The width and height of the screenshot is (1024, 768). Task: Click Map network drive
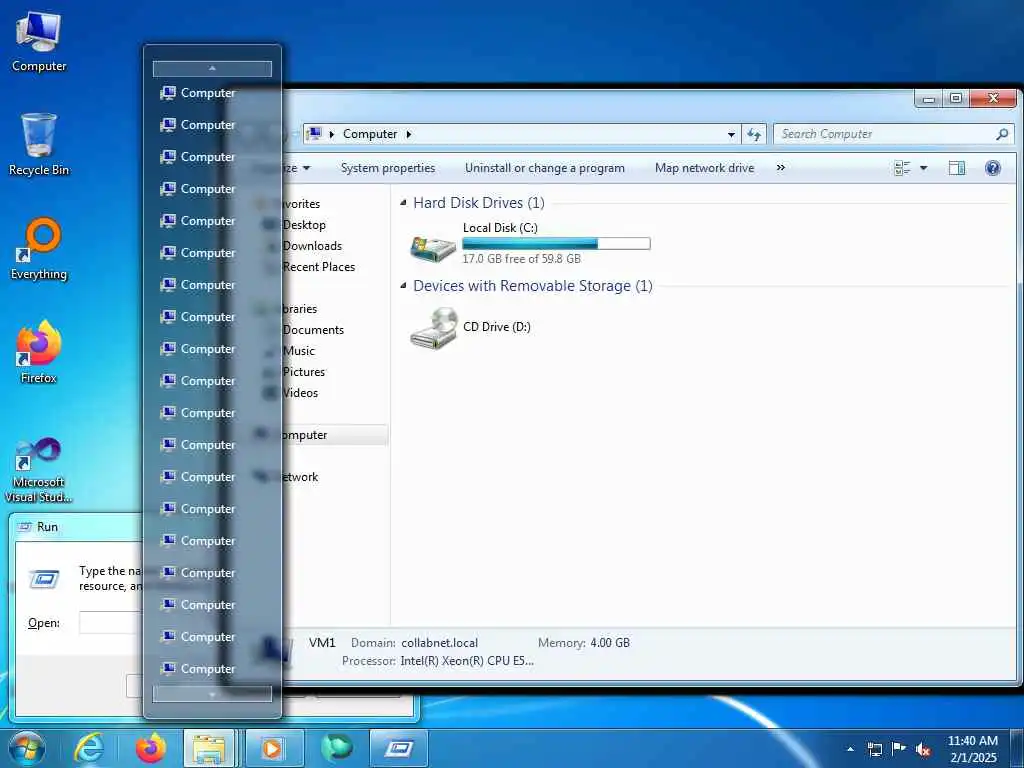point(704,168)
